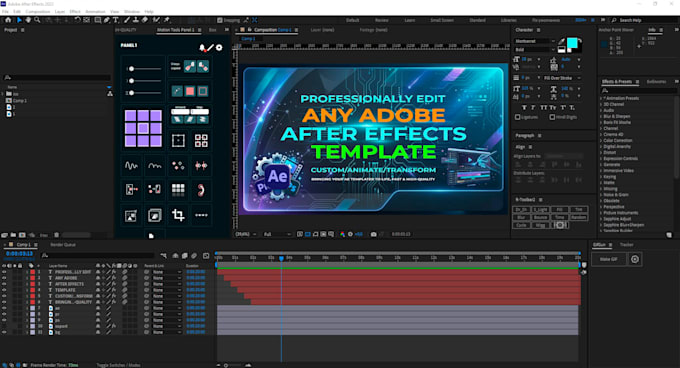The width and height of the screenshot is (680, 368).
Task: Select the Puppet Pin tool
Action: pyautogui.click(x=167, y=20)
